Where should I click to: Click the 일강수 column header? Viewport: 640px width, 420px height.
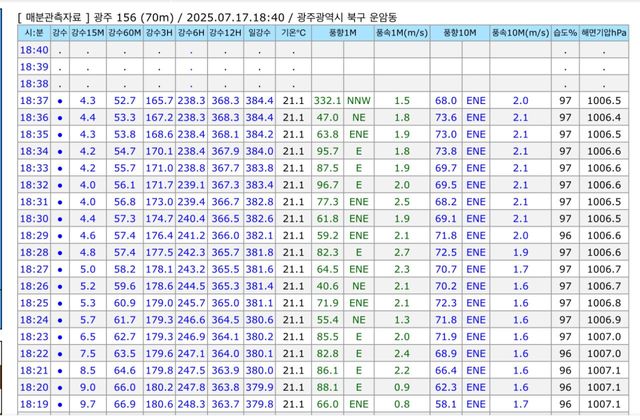coord(259,33)
